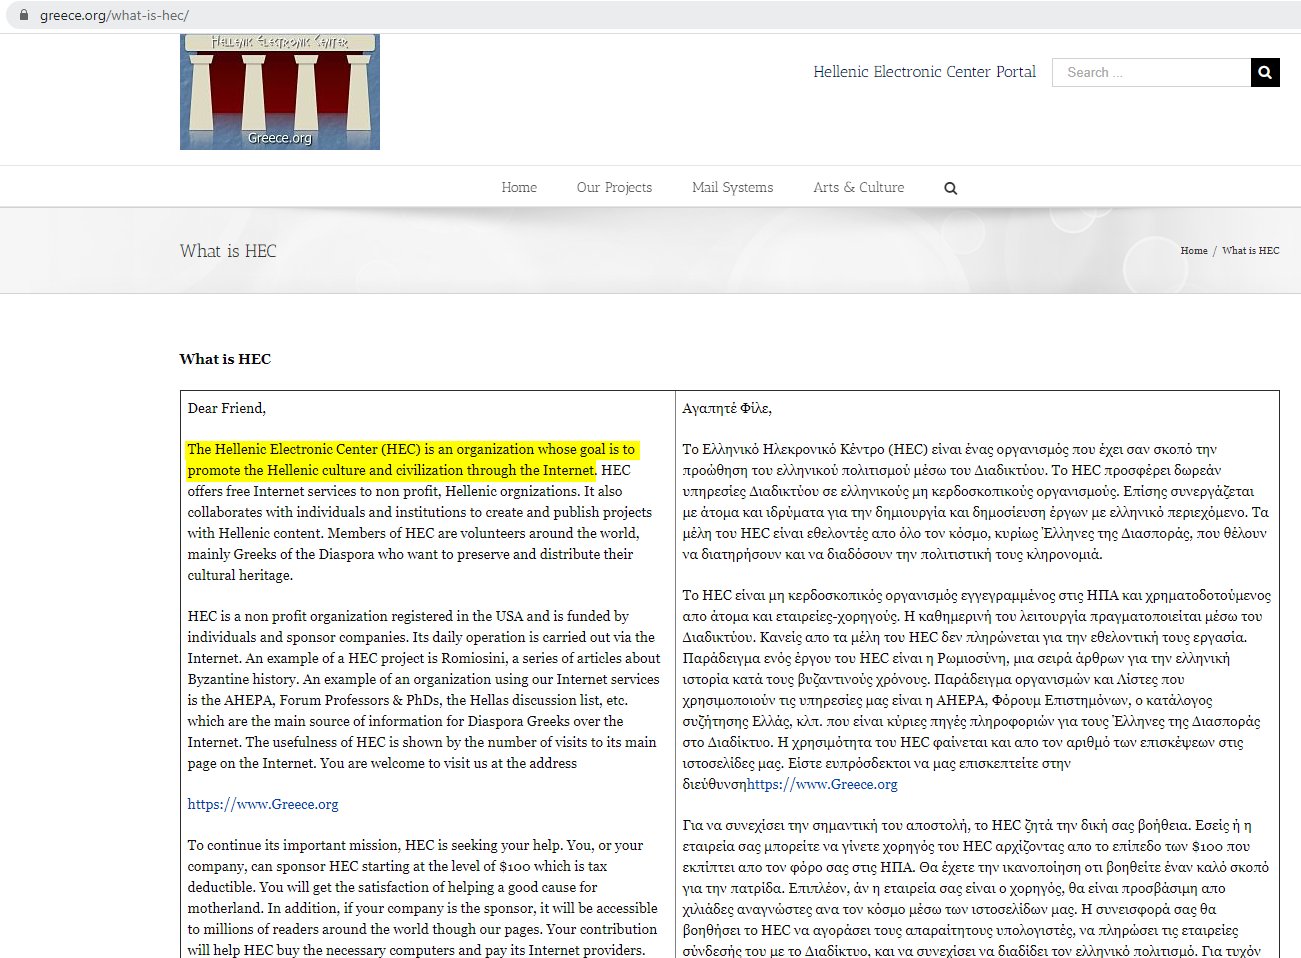
Task: Click the lock icon in the address bar
Action: (x=24, y=15)
